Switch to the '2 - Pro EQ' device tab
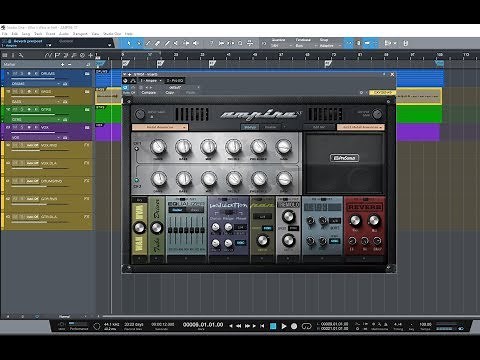This screenshot has width=480, height=360. (x=175, y=81)
